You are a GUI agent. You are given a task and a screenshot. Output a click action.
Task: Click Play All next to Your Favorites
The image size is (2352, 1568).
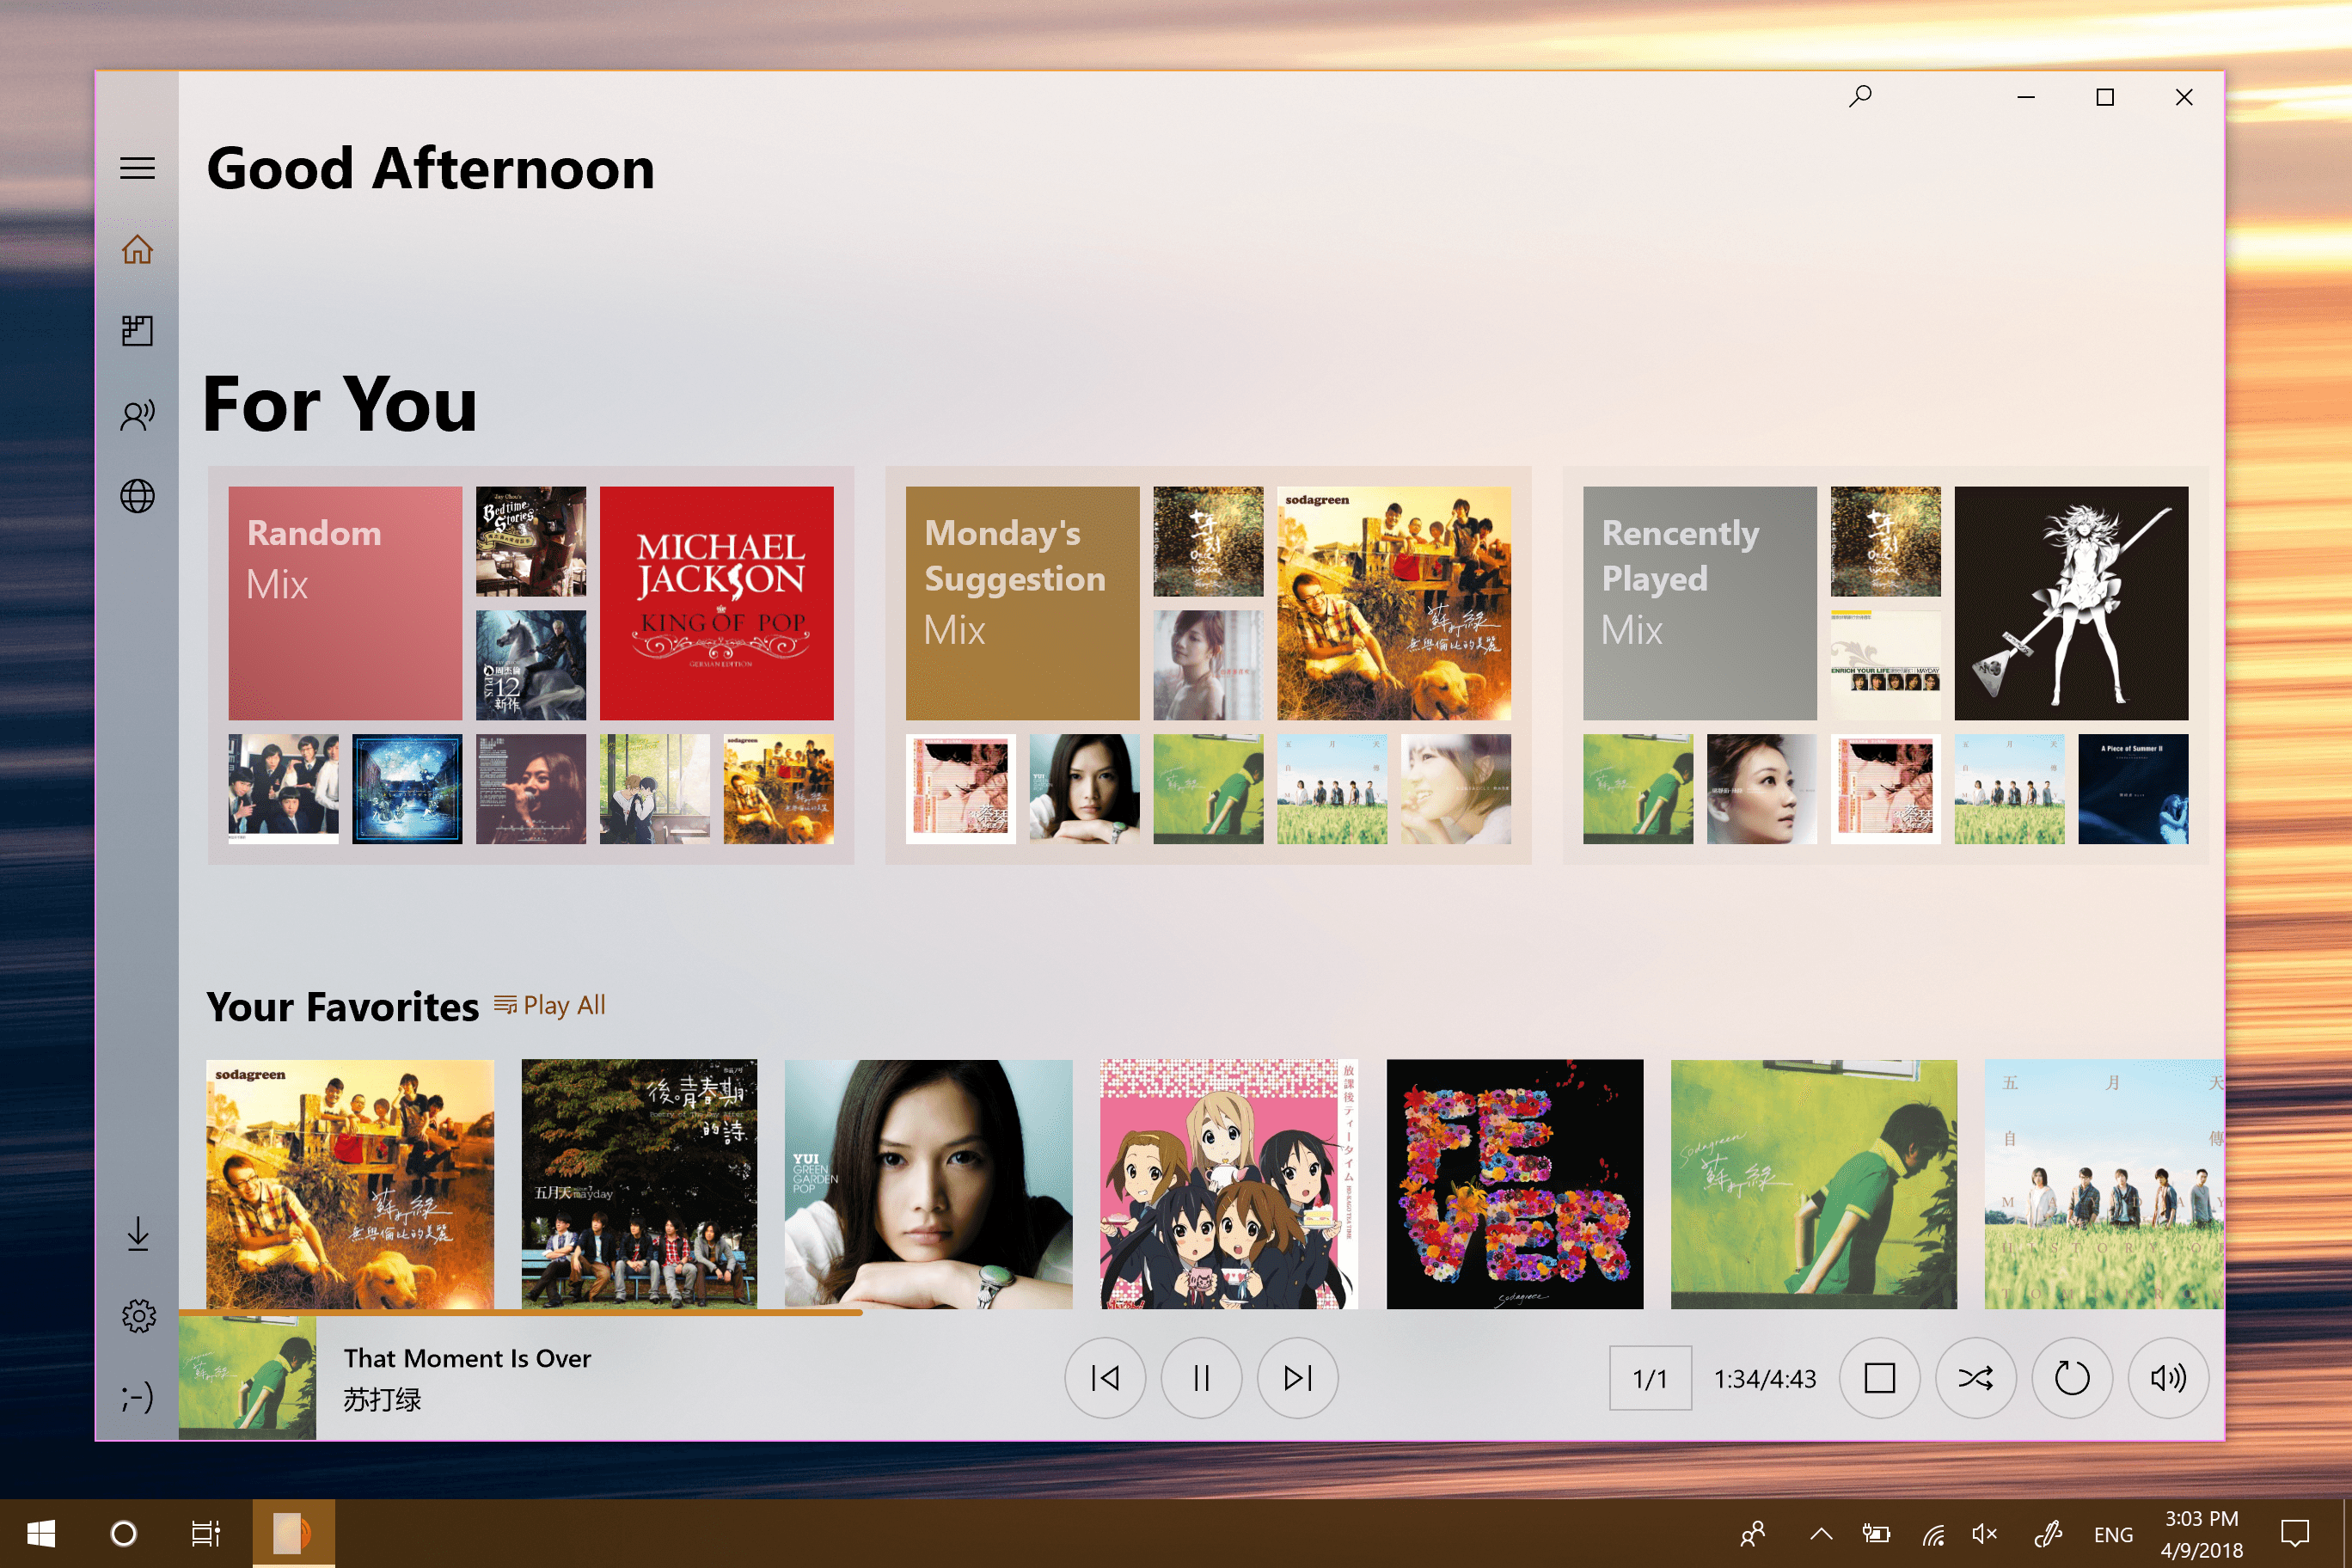coord(551,1005)
